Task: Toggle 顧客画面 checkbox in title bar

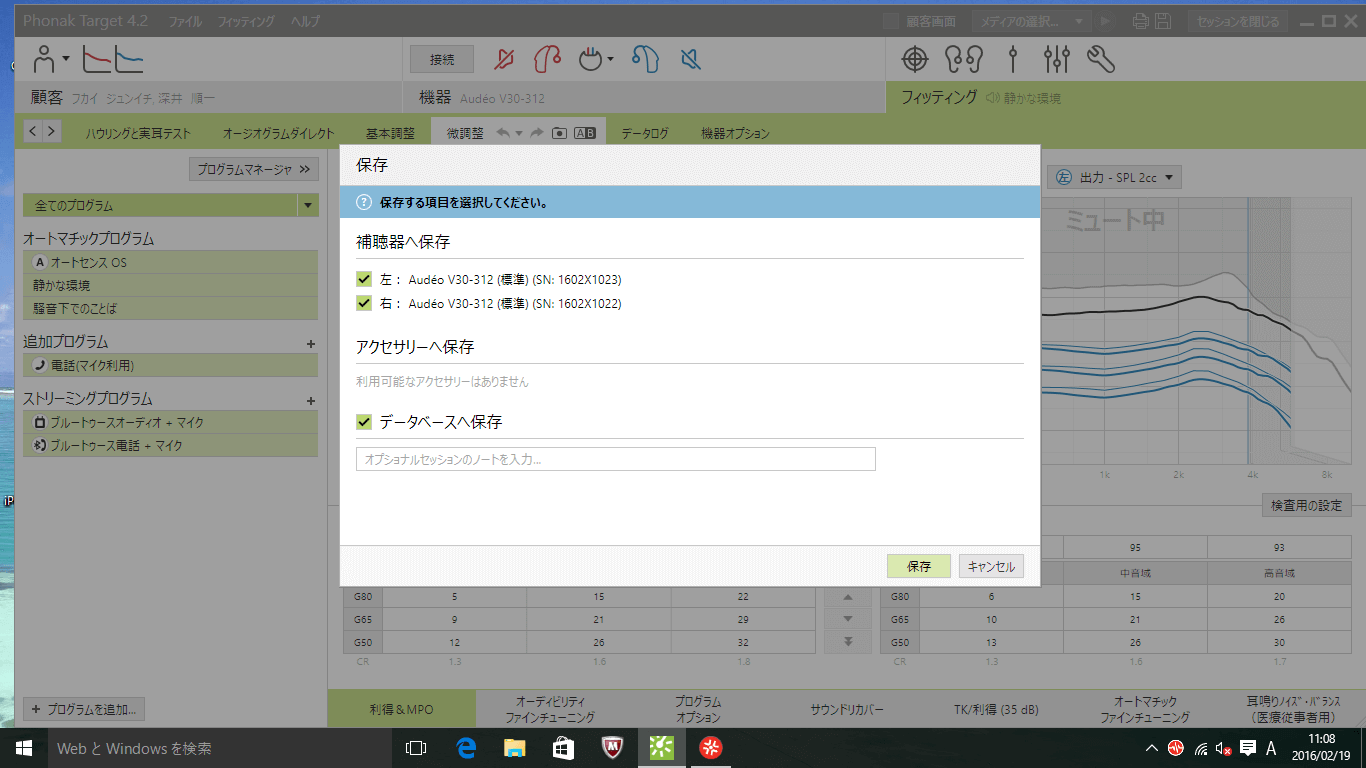Action: click(891, 21)
